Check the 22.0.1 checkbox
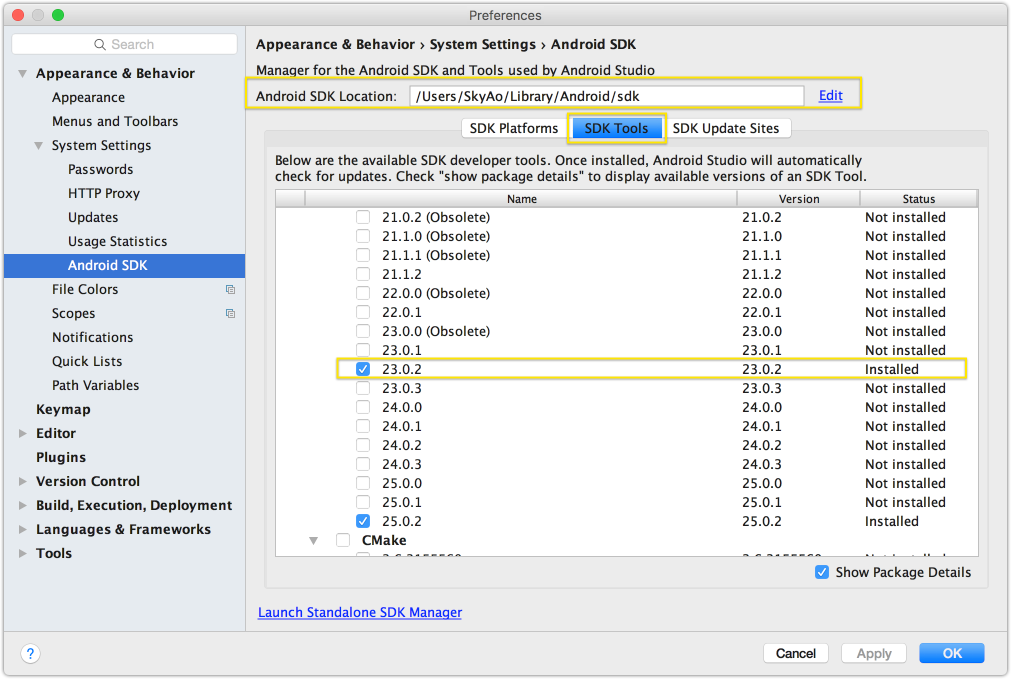 click(363, 312)
